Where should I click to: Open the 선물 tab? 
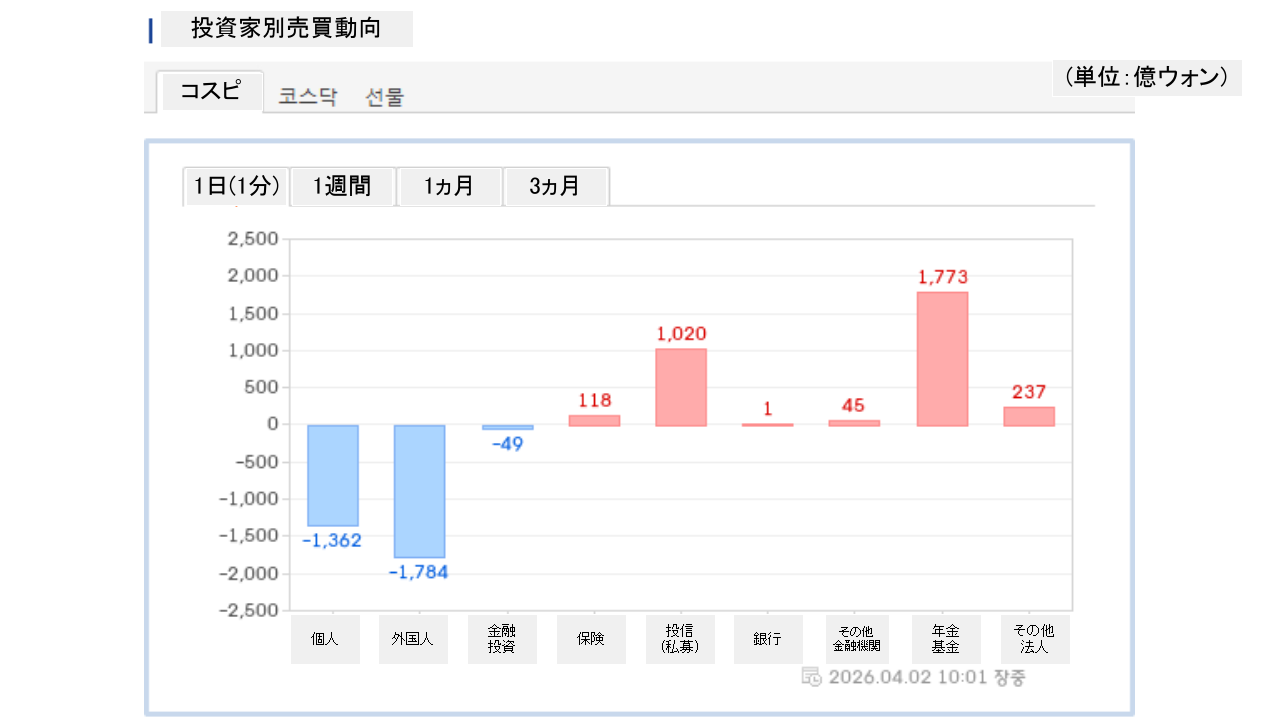(385, 97)
